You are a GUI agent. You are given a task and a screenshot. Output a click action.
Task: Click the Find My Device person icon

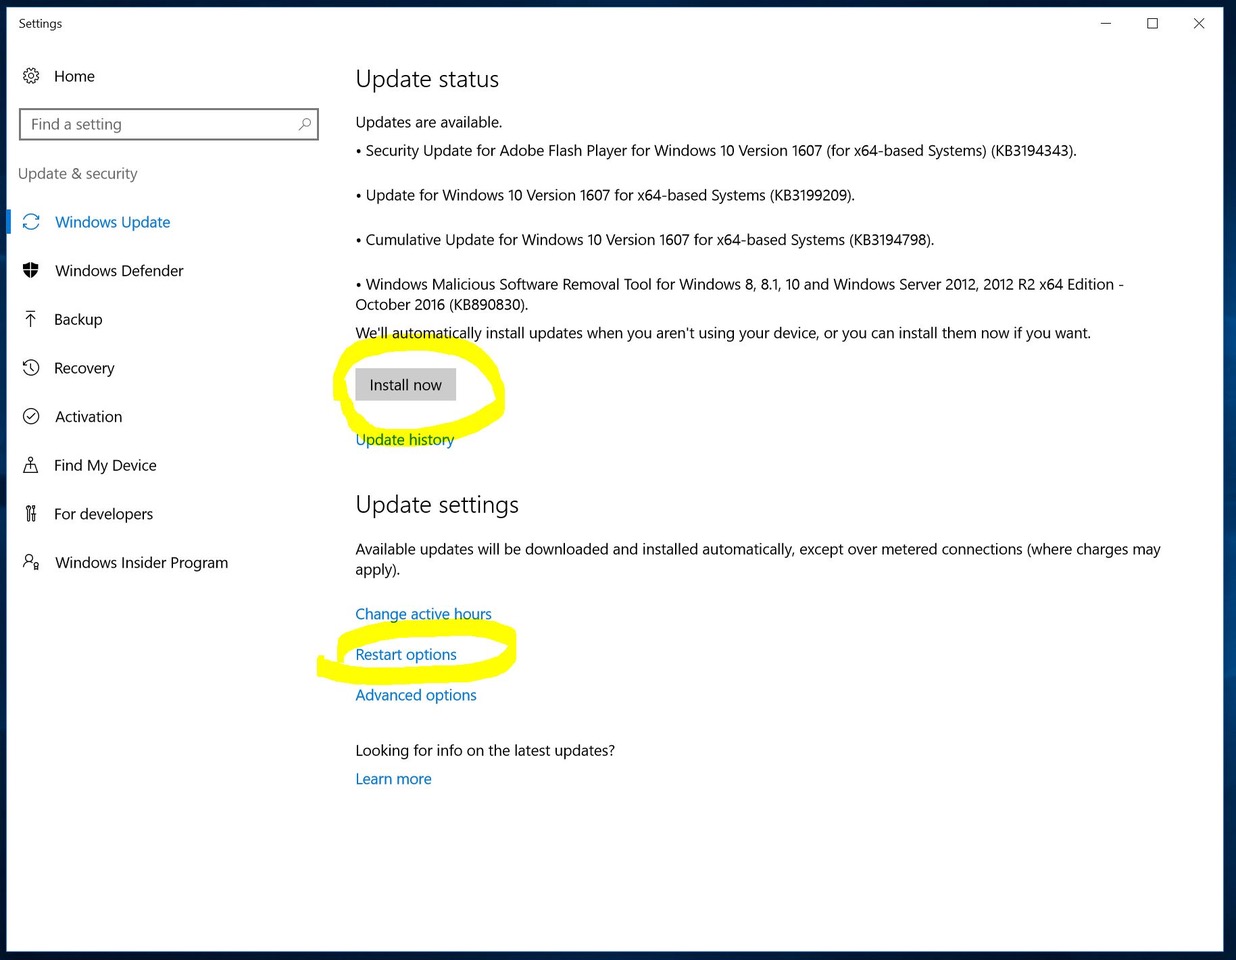tap(31, 465)
